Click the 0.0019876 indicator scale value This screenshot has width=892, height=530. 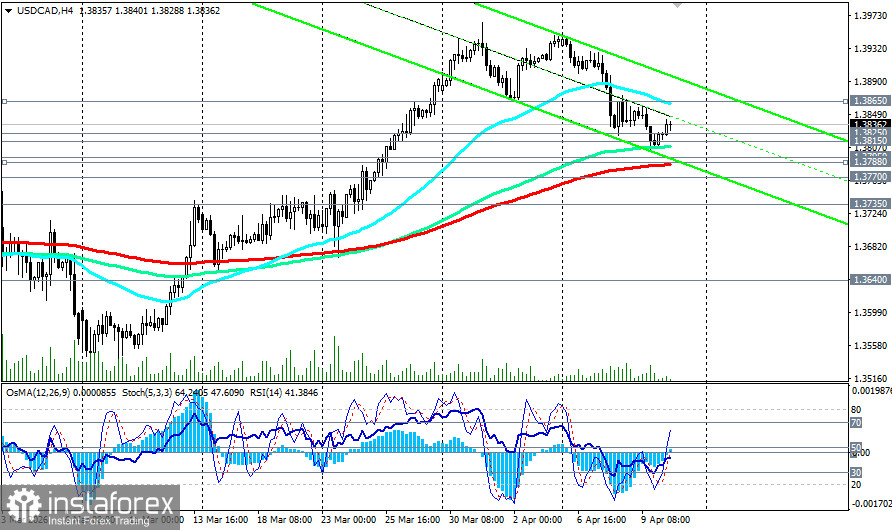pos(871,390)
